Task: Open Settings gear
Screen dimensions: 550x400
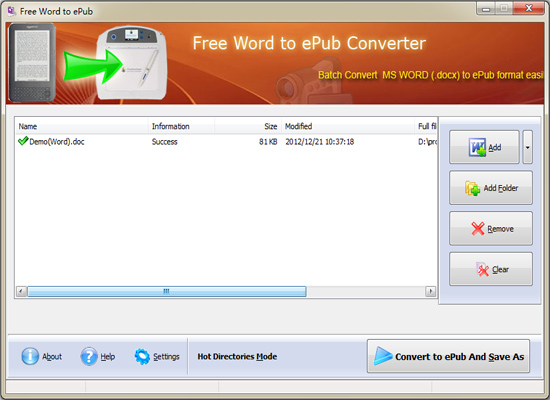Action: click(157, 356)
